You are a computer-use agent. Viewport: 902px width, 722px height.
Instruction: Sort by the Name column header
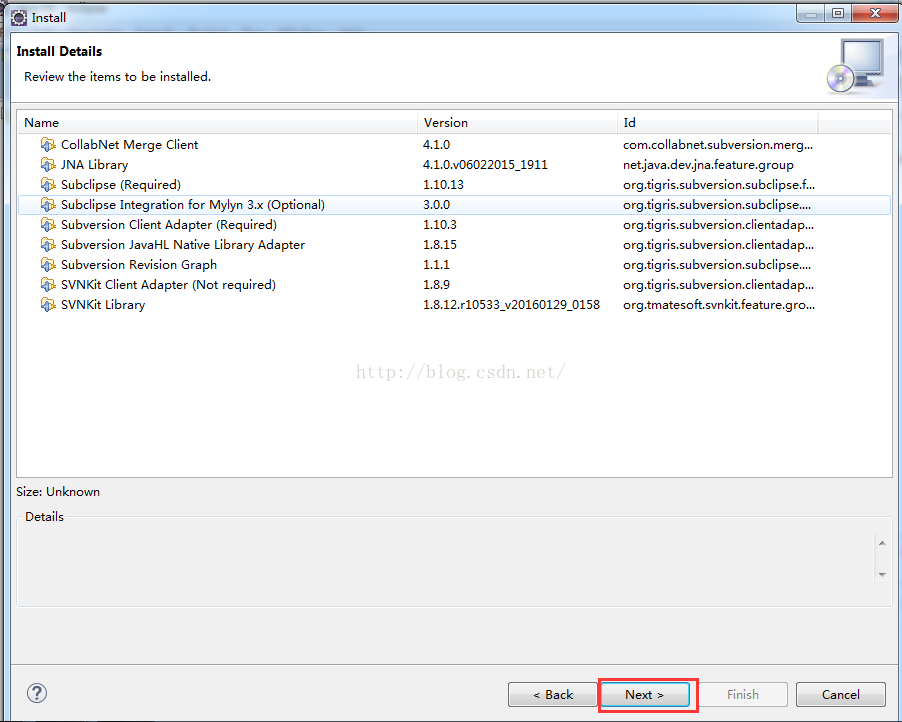point(217,123)
